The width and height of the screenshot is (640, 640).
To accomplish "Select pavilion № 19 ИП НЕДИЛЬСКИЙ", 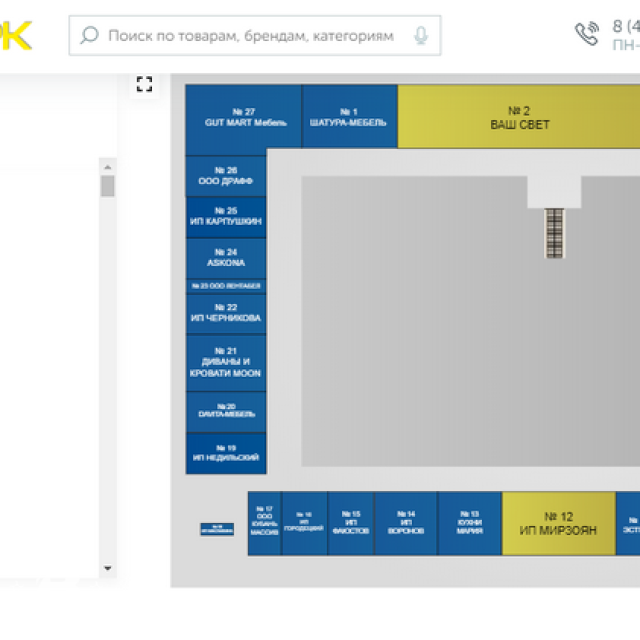I will point(226,453).
